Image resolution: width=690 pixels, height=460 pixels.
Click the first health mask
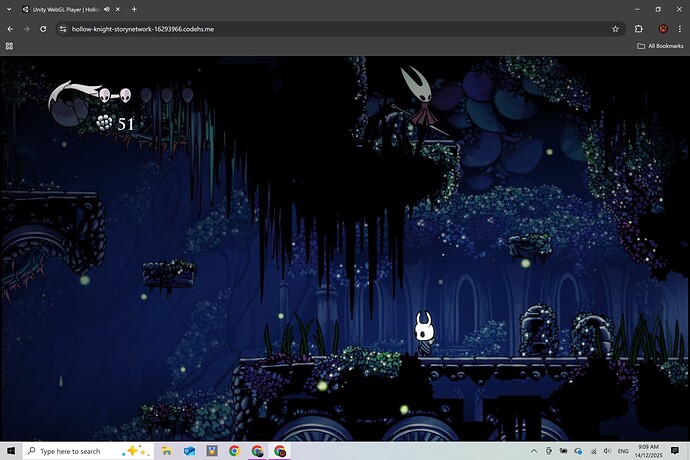[x=105, y=95]
